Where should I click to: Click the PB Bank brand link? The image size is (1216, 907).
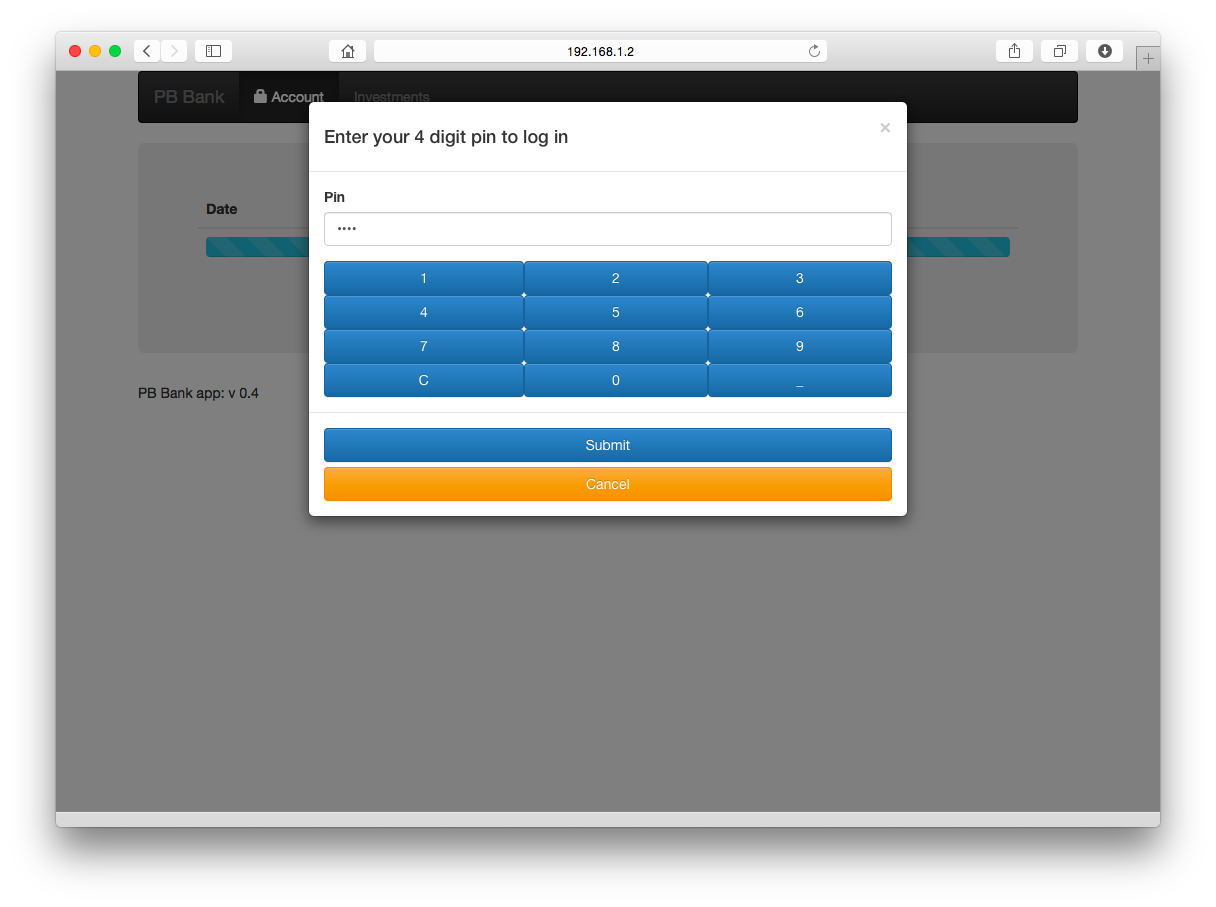click(189, 97)
